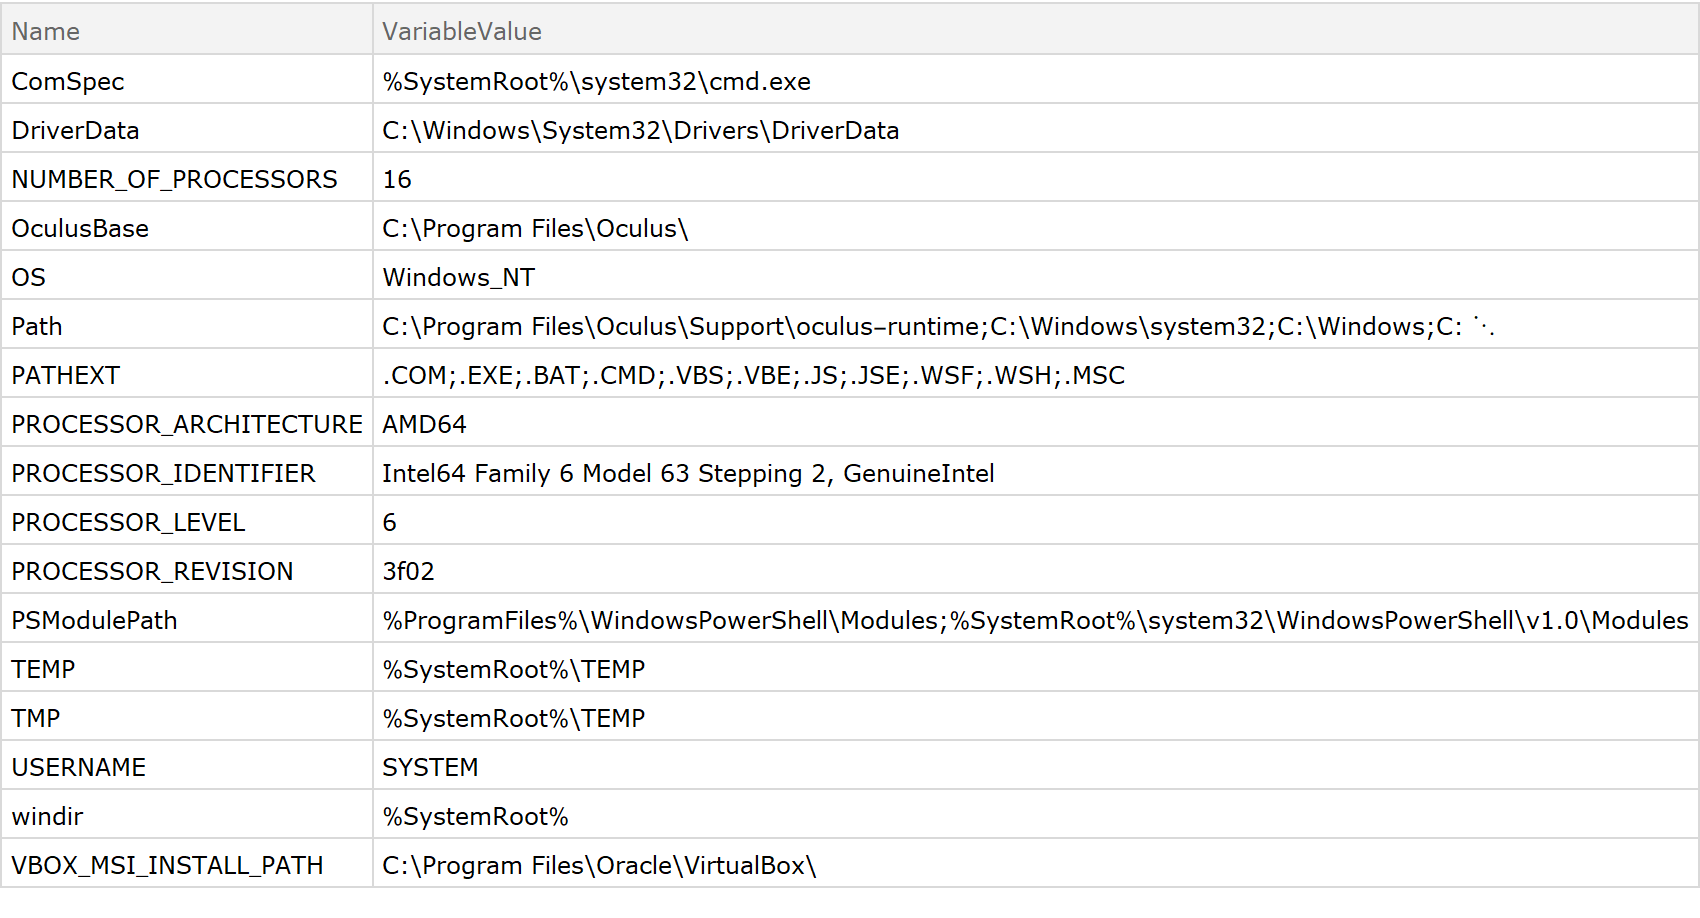Select the PROCESSOR_IDENTIFIER name cell
This screenshot has height=918, width=1700.
click(163, 473)
